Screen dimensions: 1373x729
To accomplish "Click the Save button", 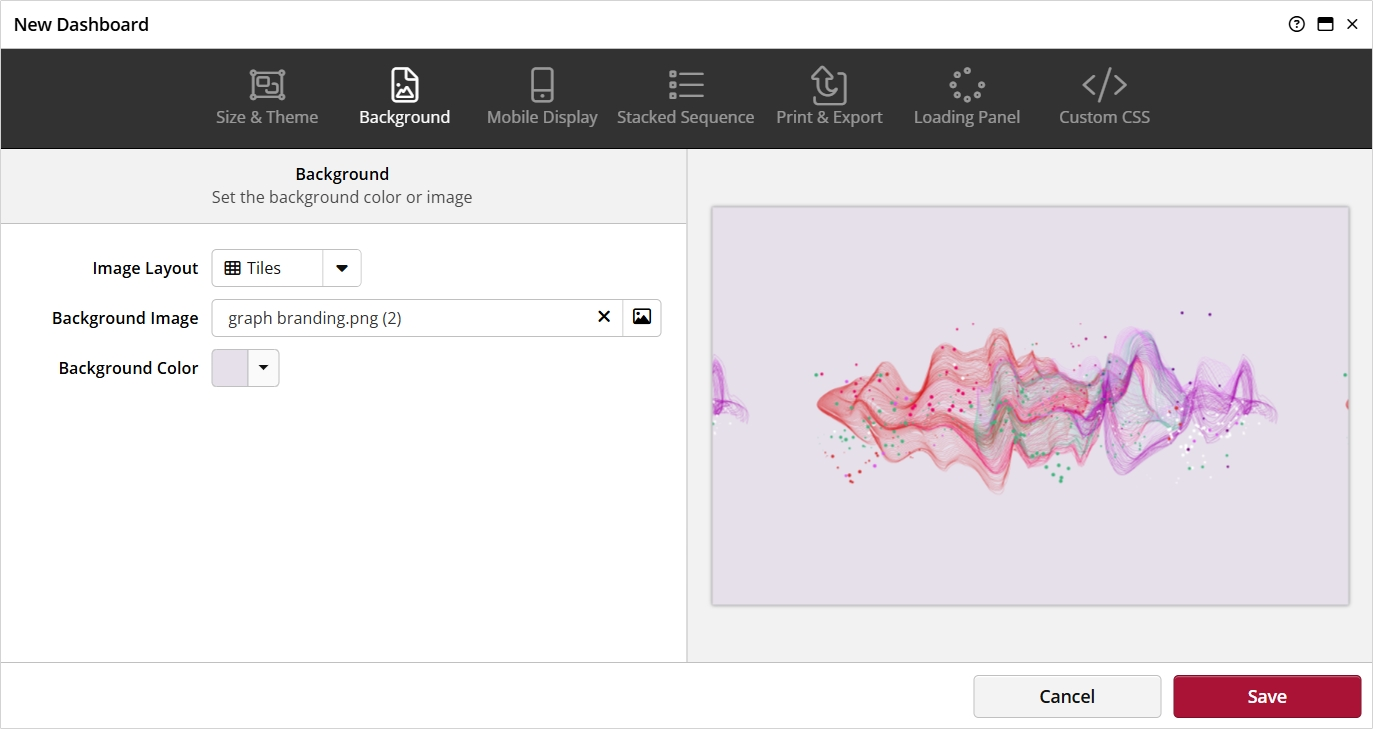I will 1266,697.
